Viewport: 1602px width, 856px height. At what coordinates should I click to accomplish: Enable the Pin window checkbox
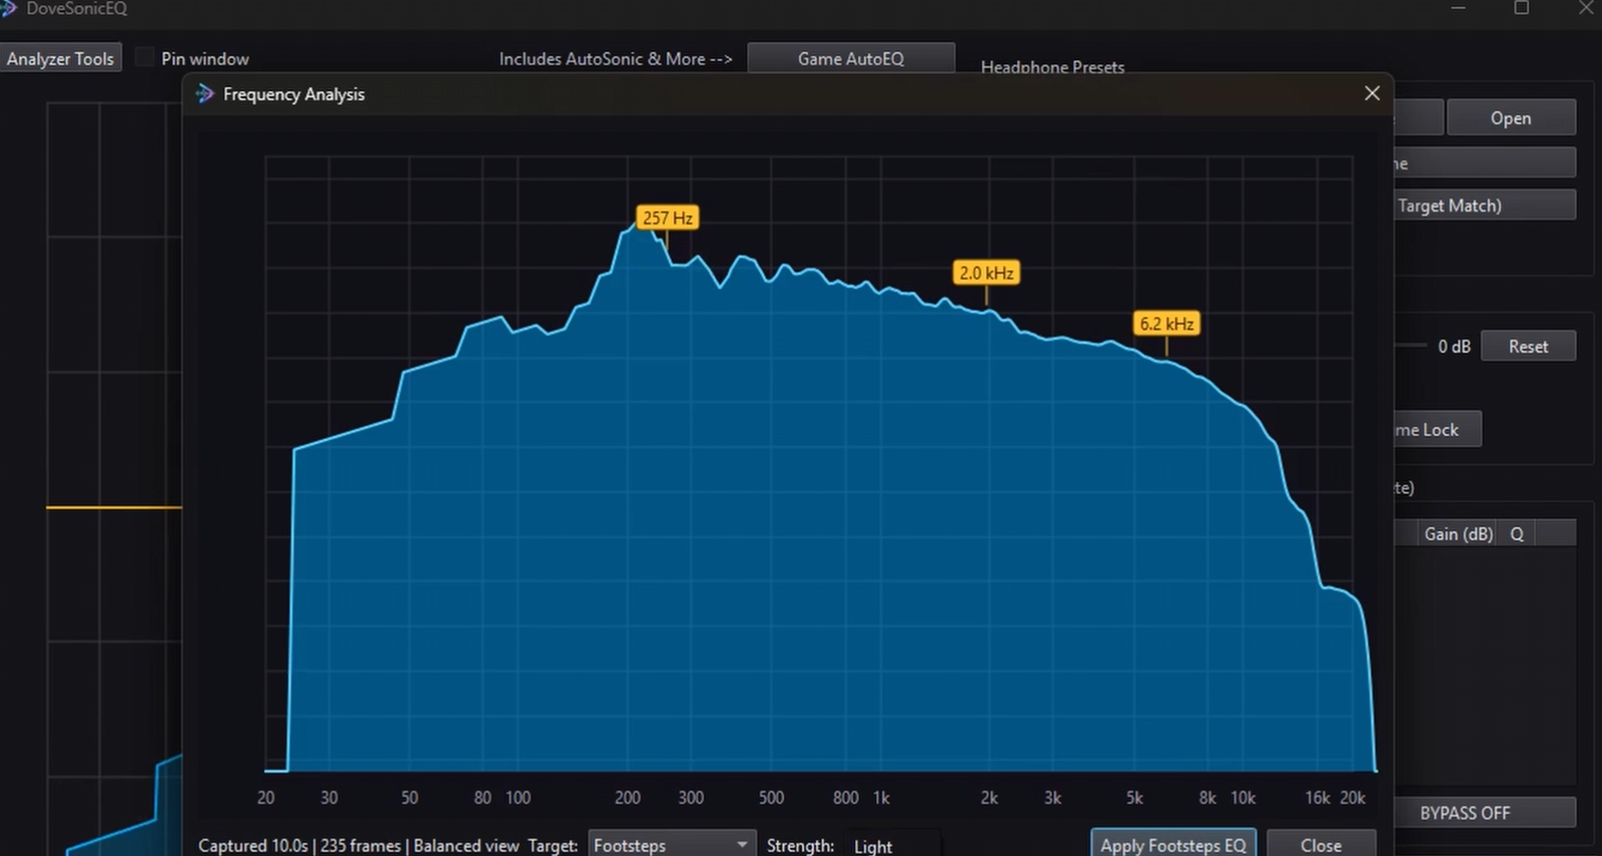(x=145, y=58)
